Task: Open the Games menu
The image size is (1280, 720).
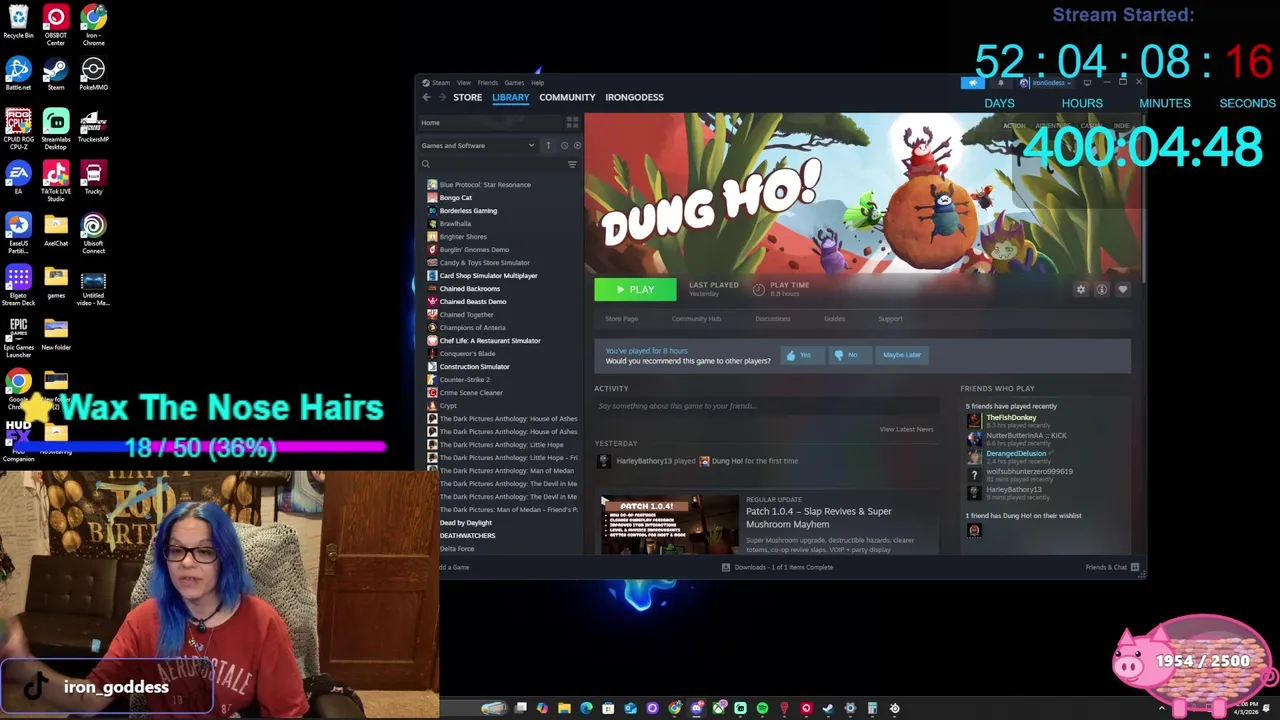Action: coord(514,83)
